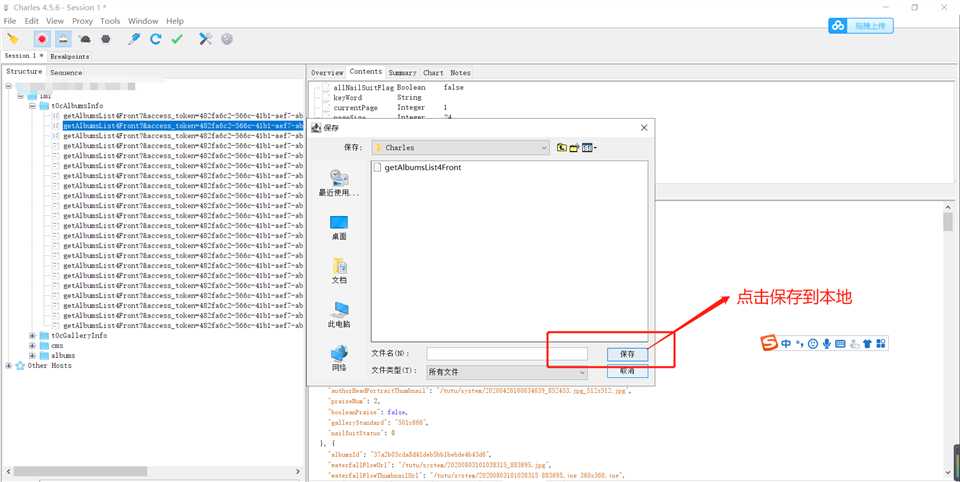
Task: Switch to the Chart tab
Action: (433, 72)
